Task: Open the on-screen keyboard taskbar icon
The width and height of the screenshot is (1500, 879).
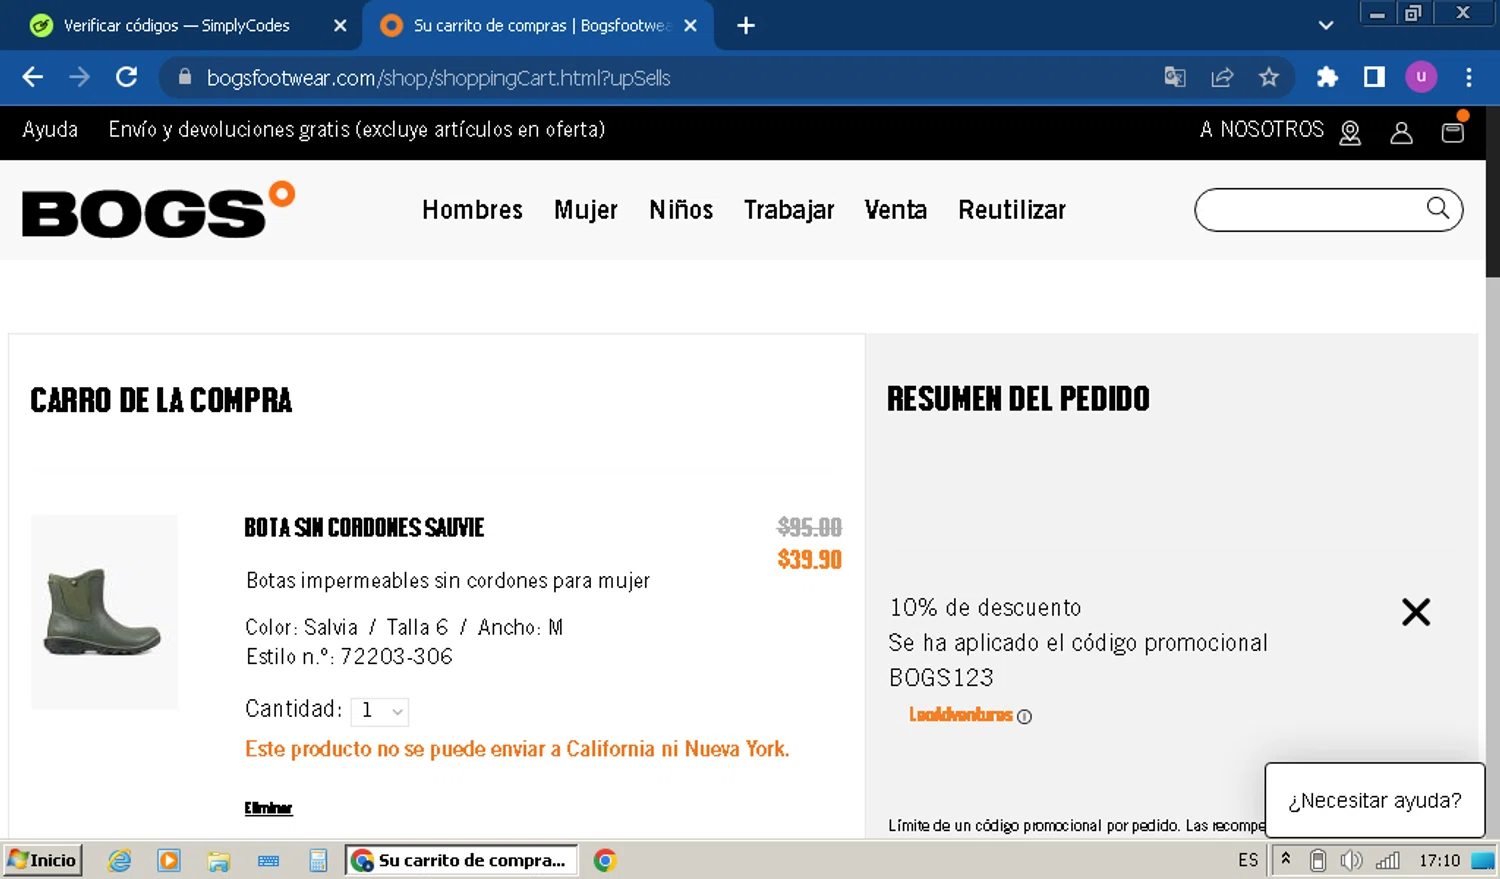Action: click(268, 860)
